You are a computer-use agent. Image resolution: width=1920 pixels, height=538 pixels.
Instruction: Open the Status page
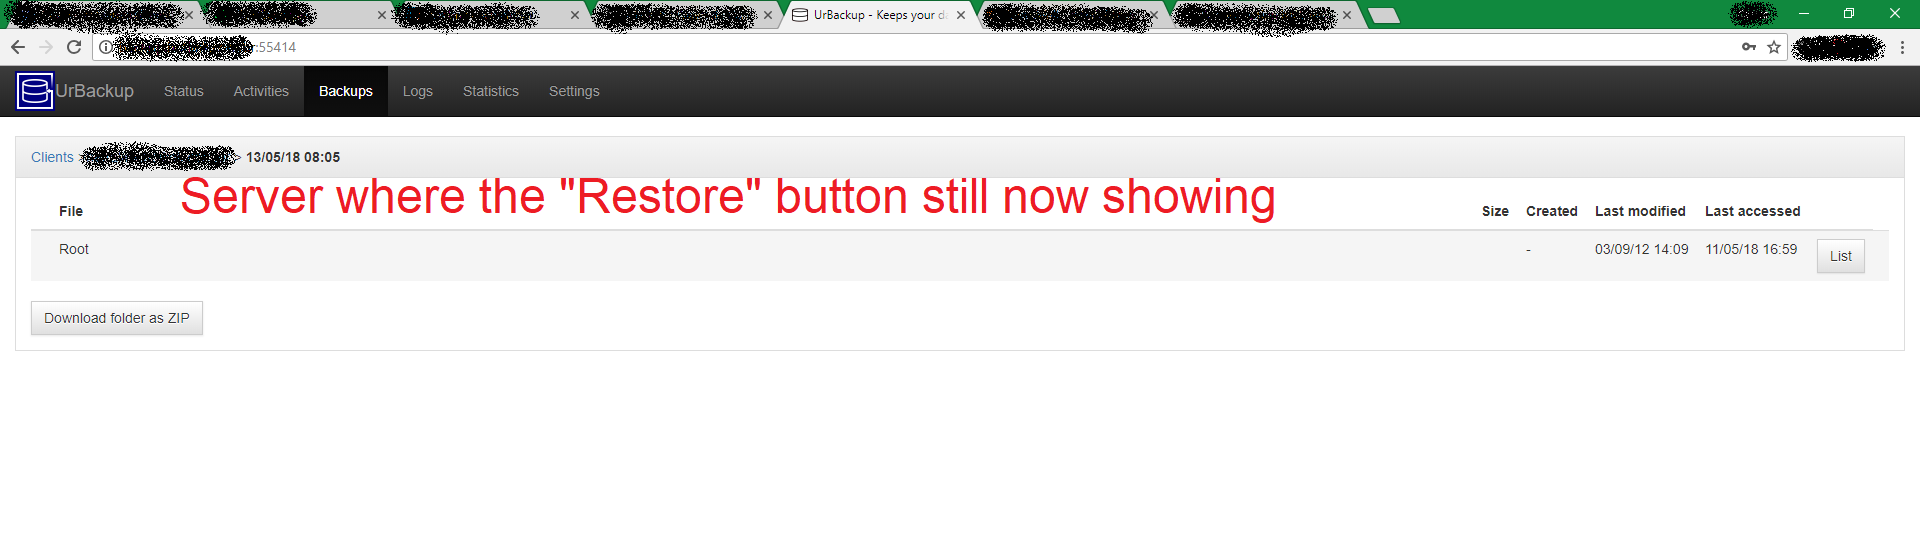[184, 91]
